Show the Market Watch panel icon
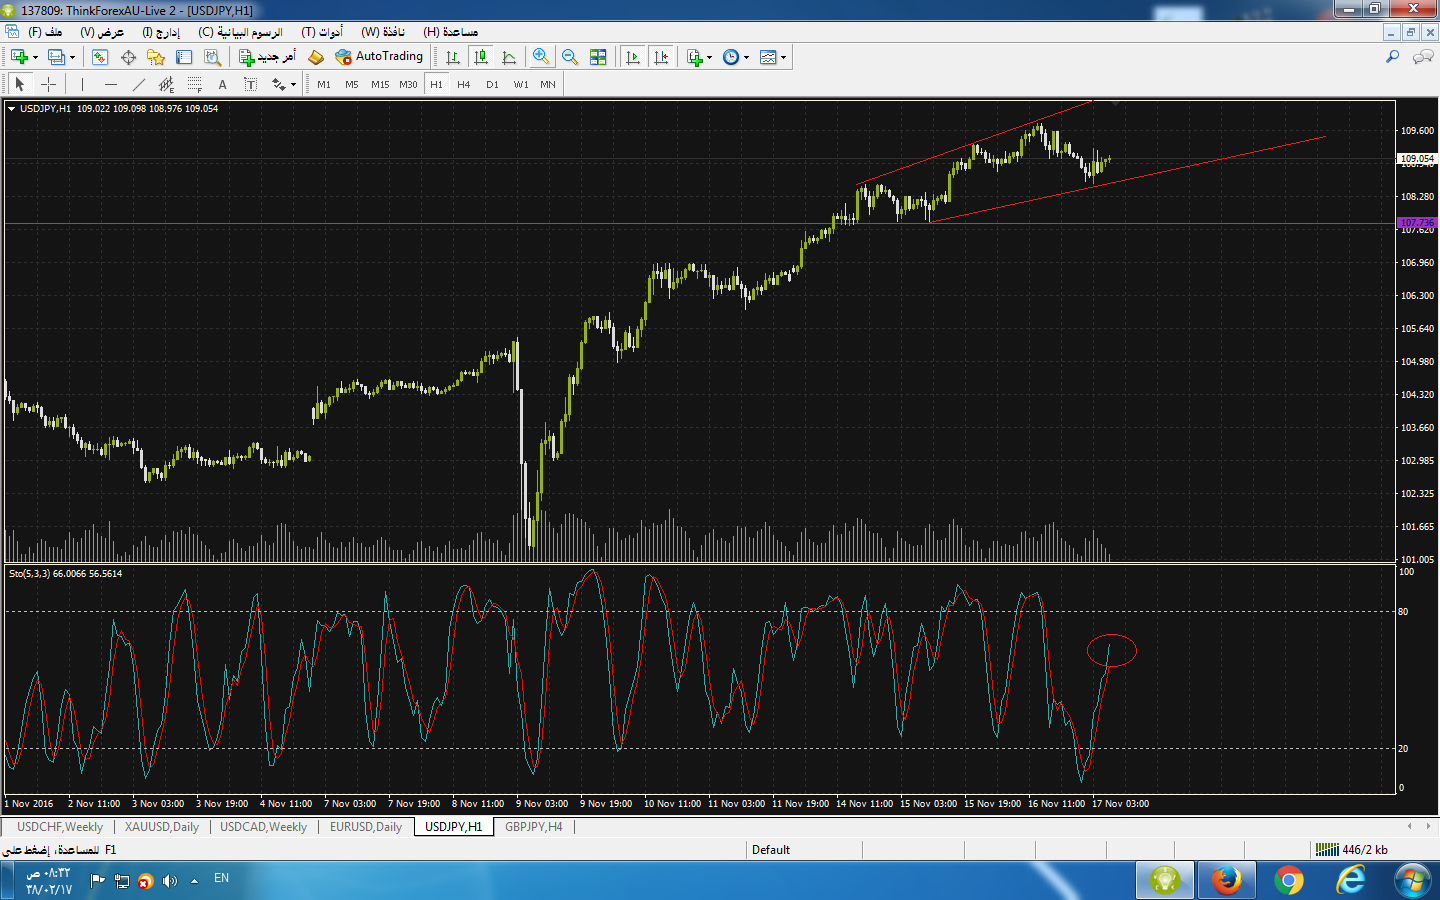Screen dimensions: 1440x900 point(100,57)
